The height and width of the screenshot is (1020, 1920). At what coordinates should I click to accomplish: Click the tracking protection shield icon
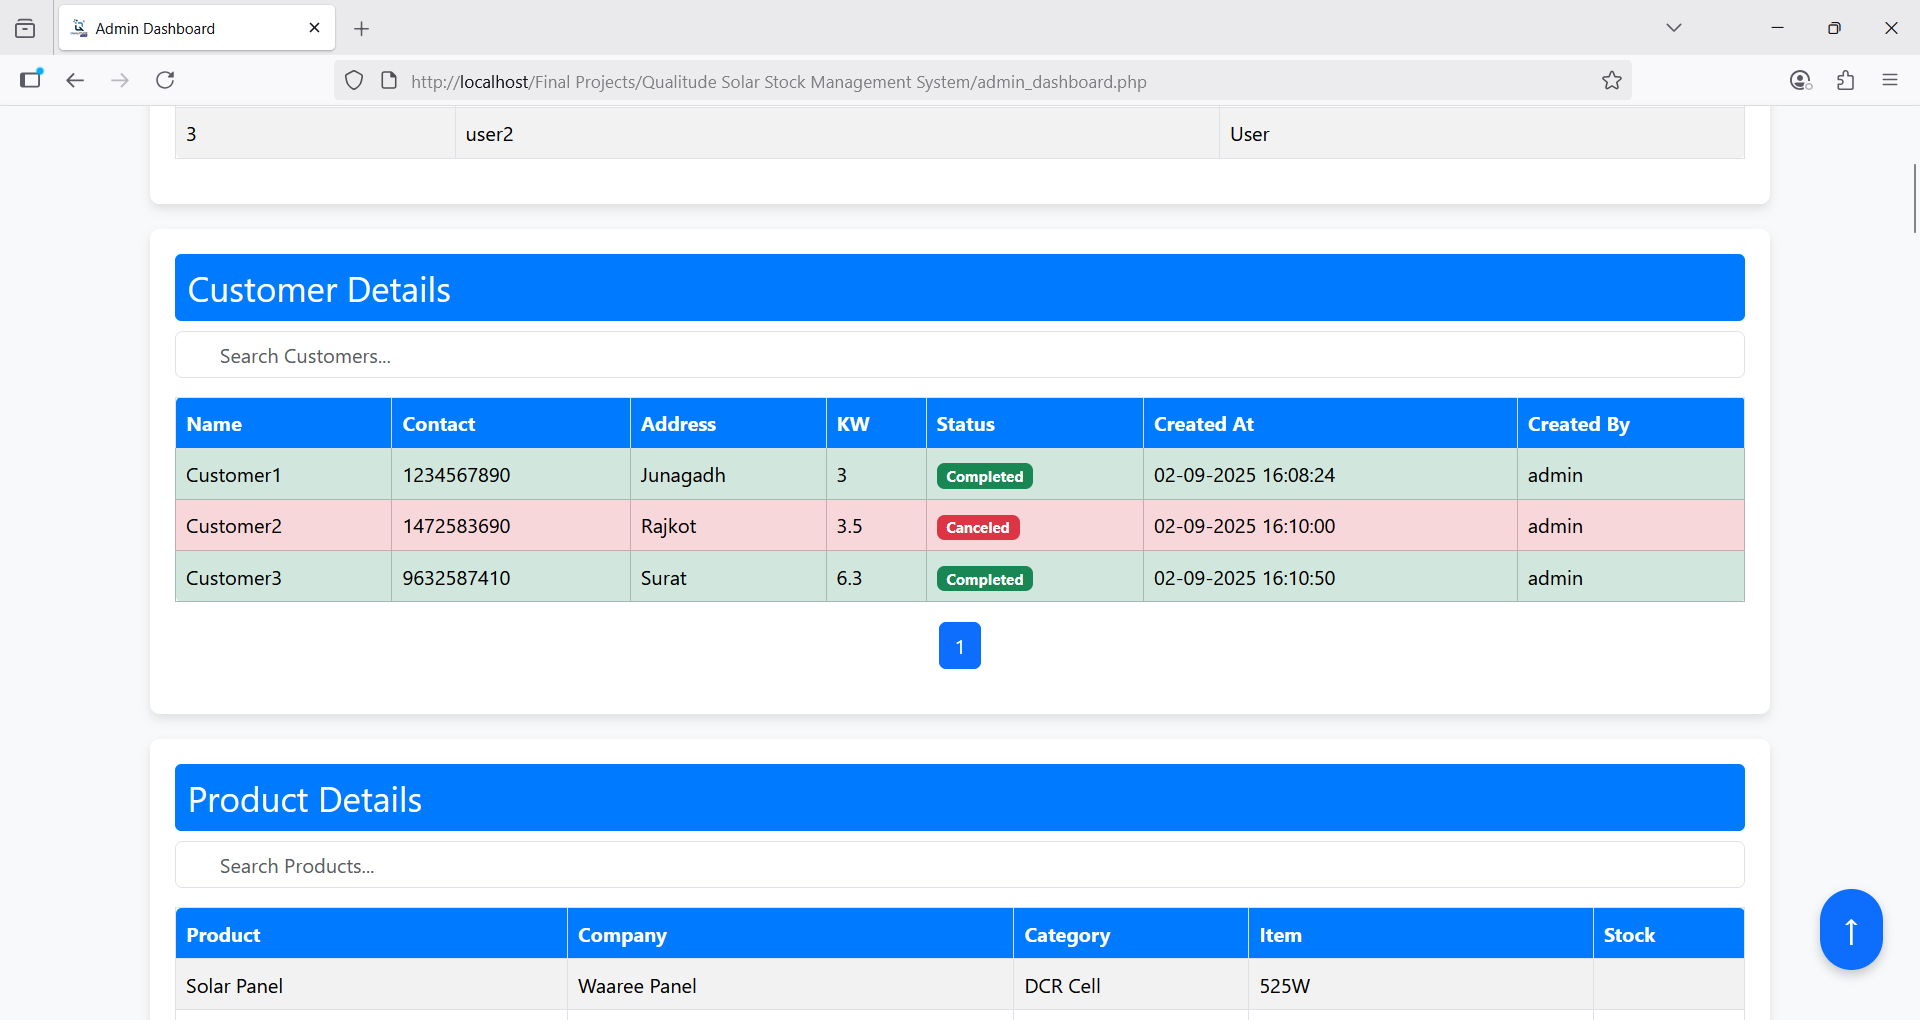(354, 81)
